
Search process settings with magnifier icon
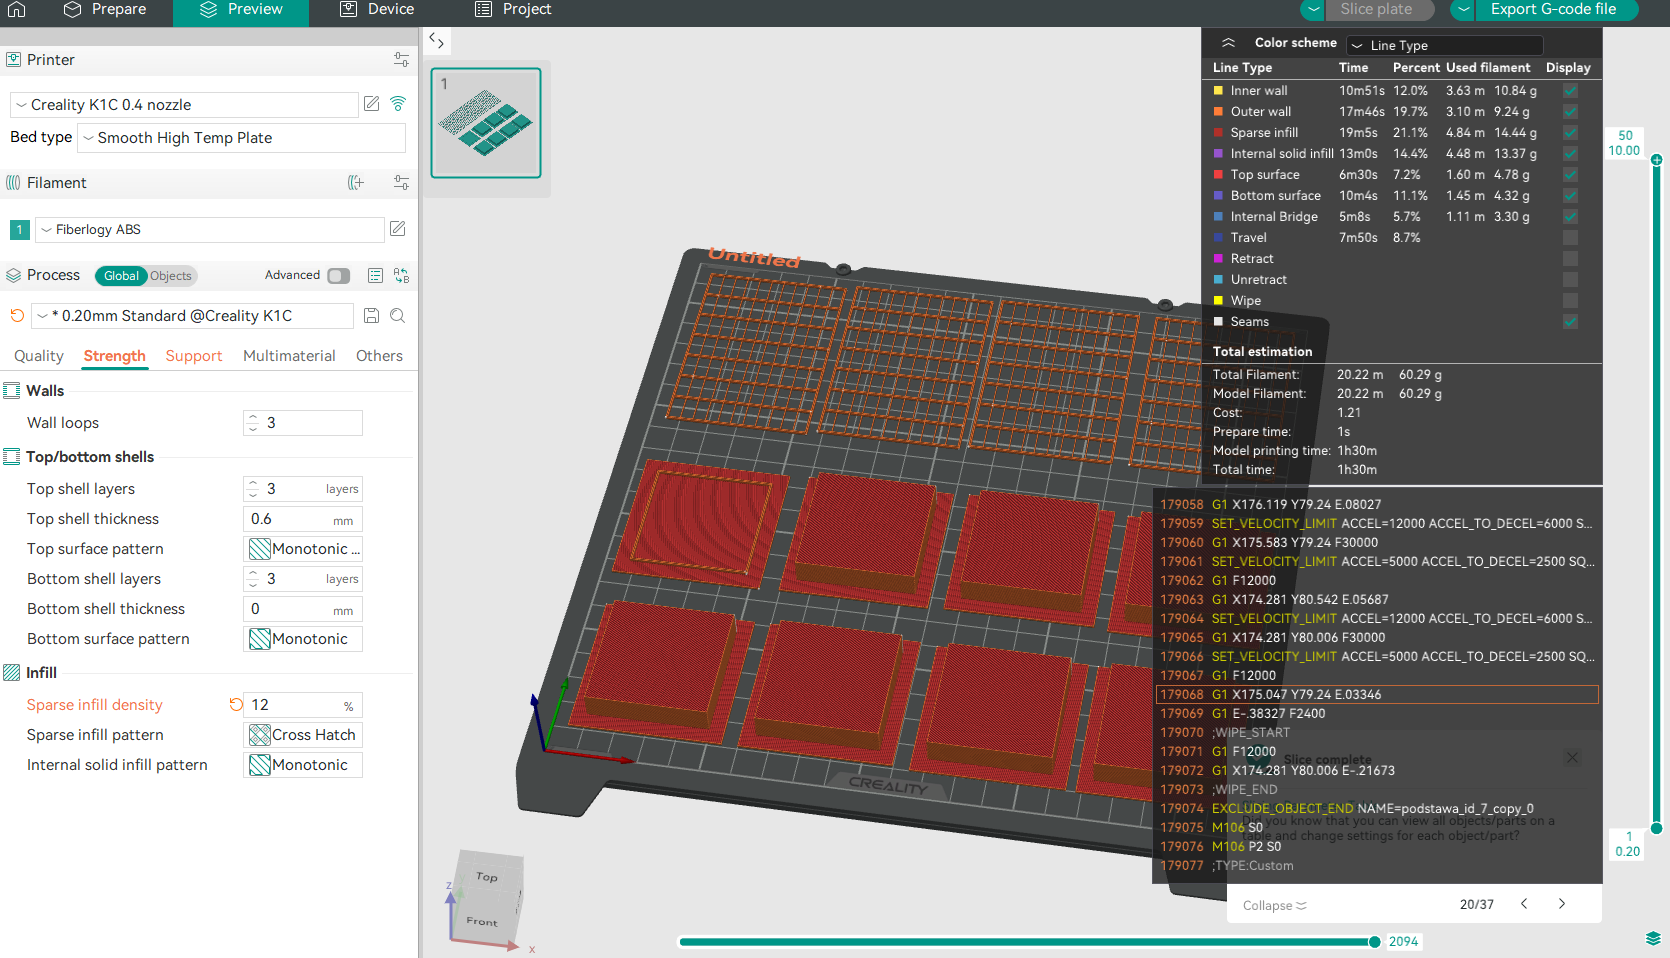(398, 316)
